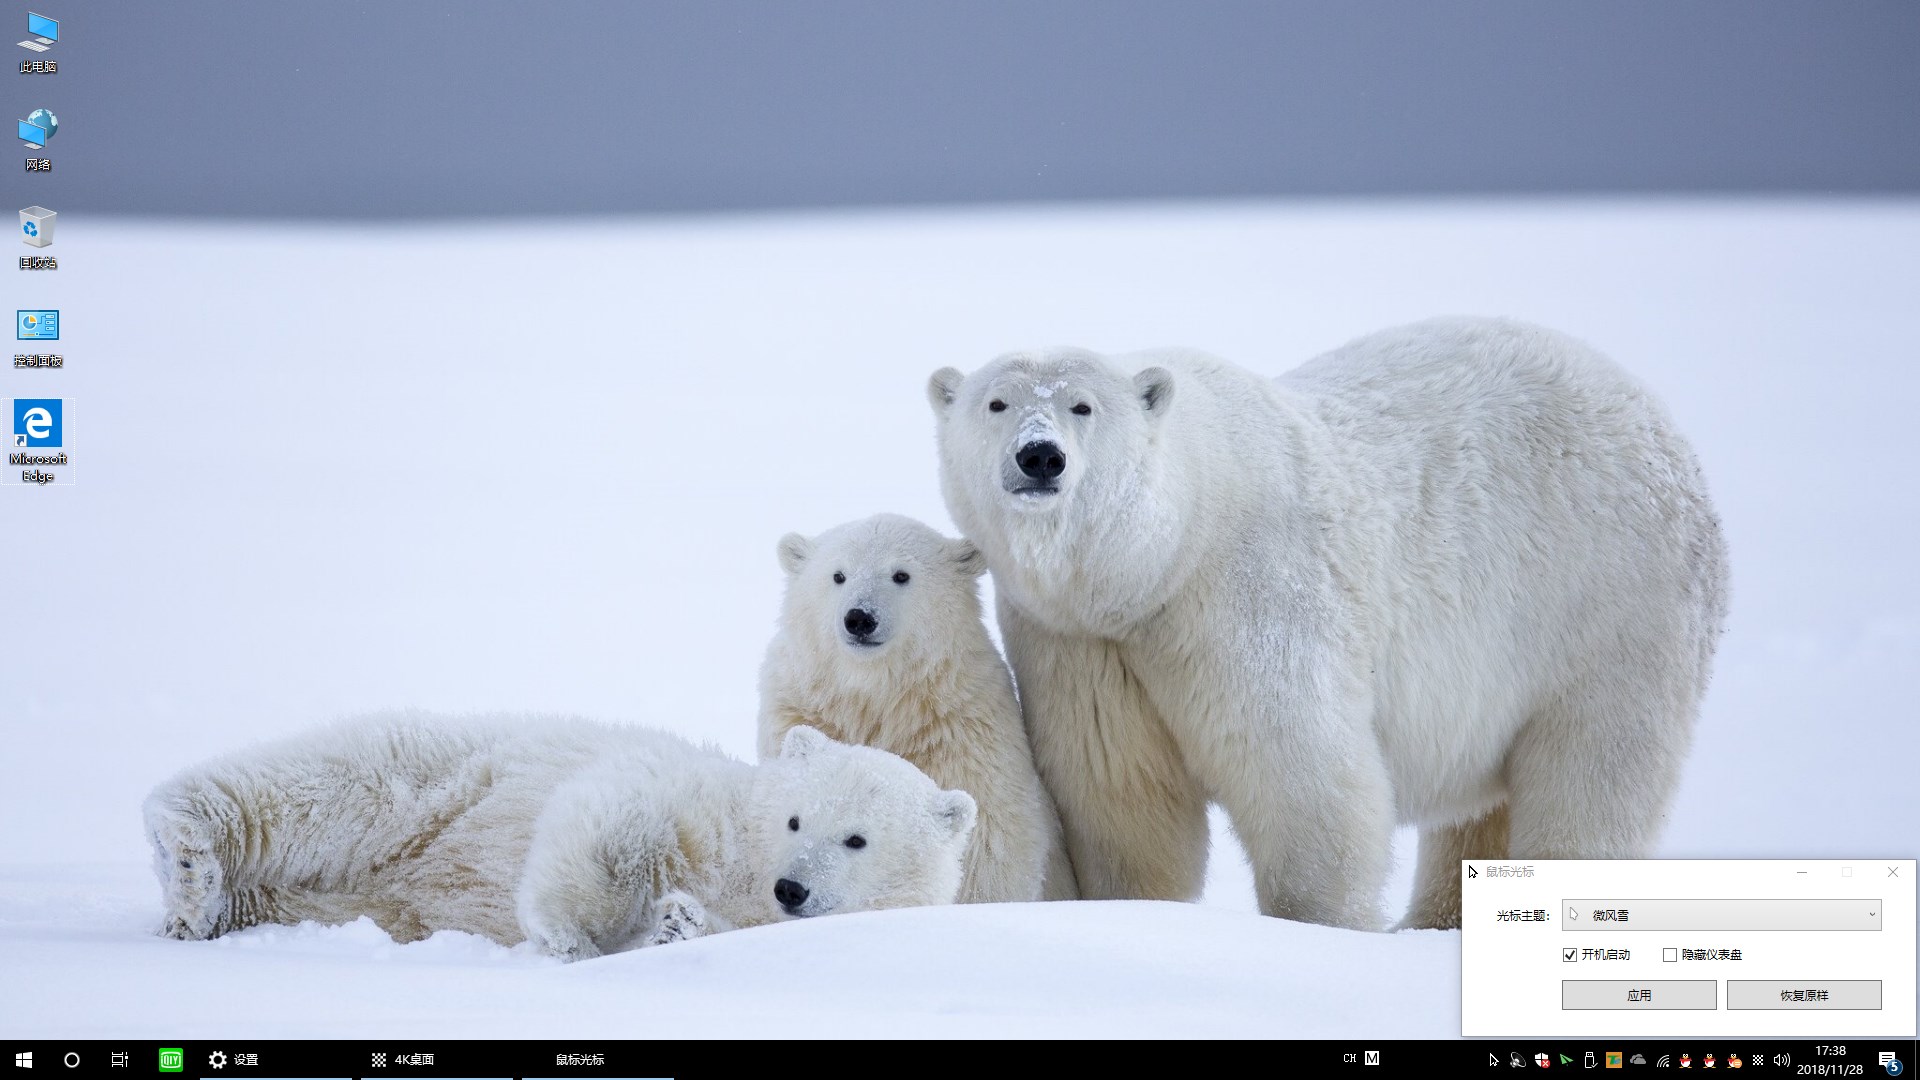Viewport: 1920px width, 1080px height.
Task: Click the 应用 button
Action: pyautogui.click(x=1638, y=995)
